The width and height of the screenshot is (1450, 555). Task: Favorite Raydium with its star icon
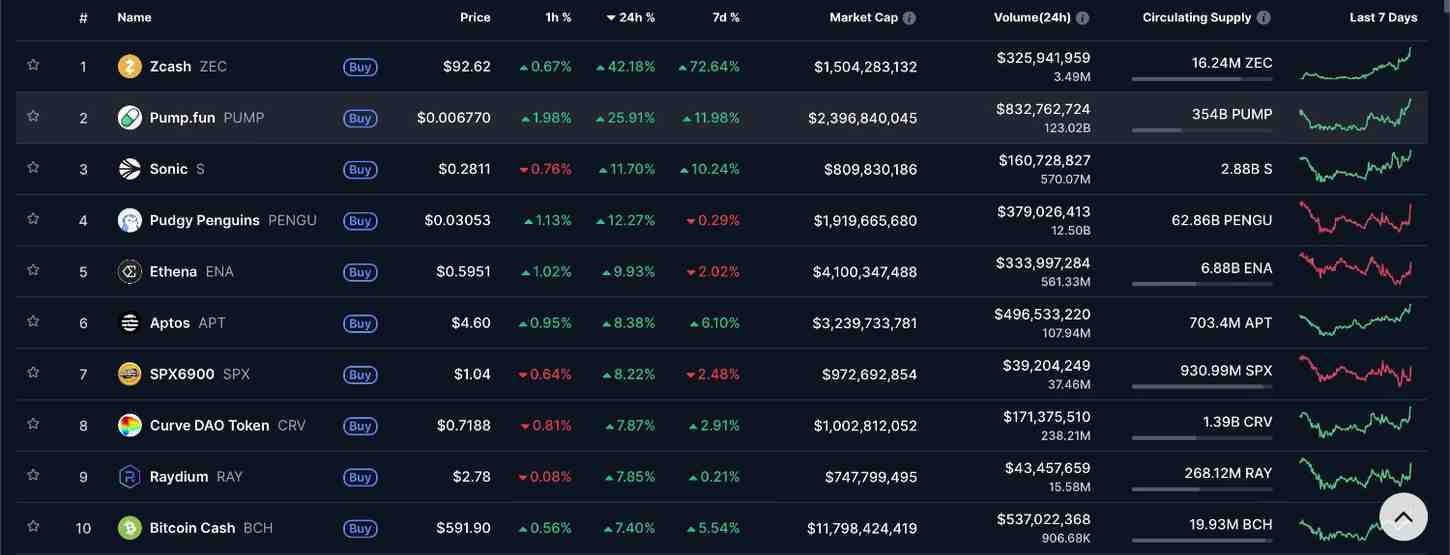coord(33,475)
